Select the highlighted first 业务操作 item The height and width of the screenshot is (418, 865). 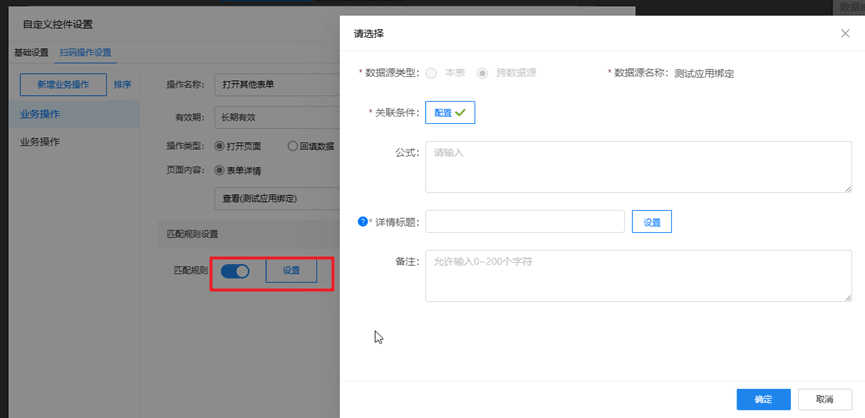(74, 114)
